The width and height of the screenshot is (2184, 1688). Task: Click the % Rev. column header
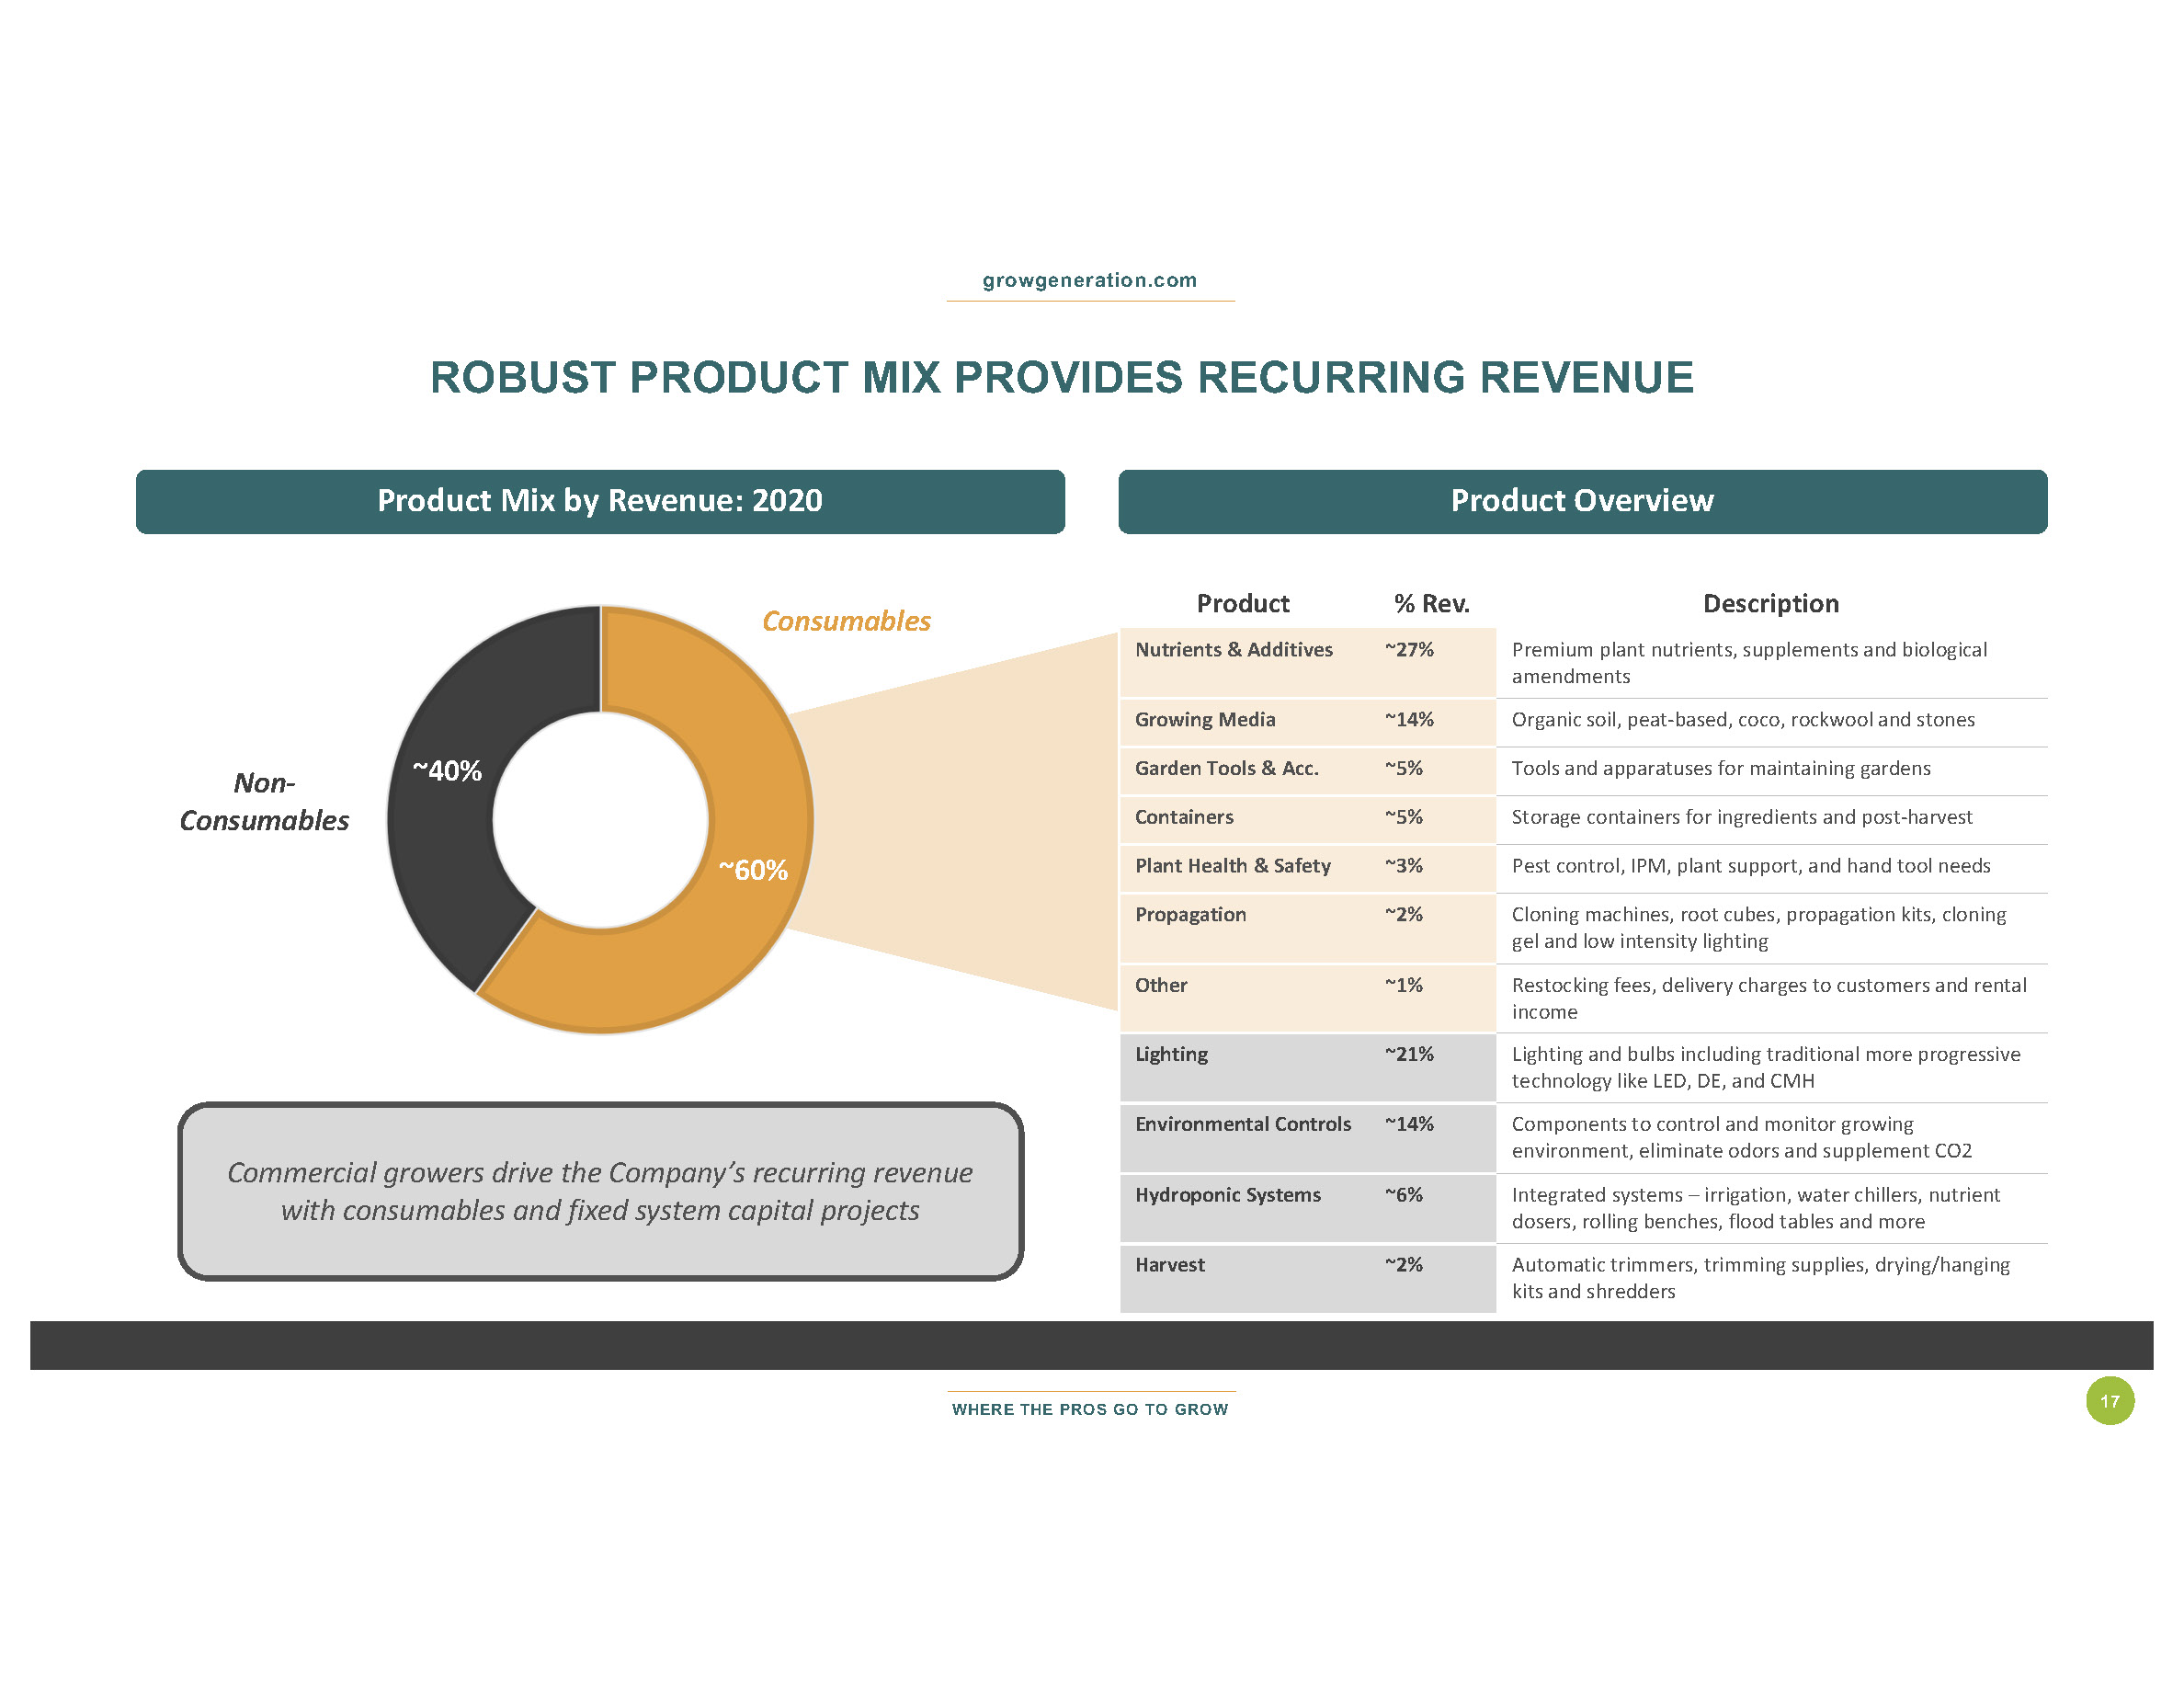1431,604
